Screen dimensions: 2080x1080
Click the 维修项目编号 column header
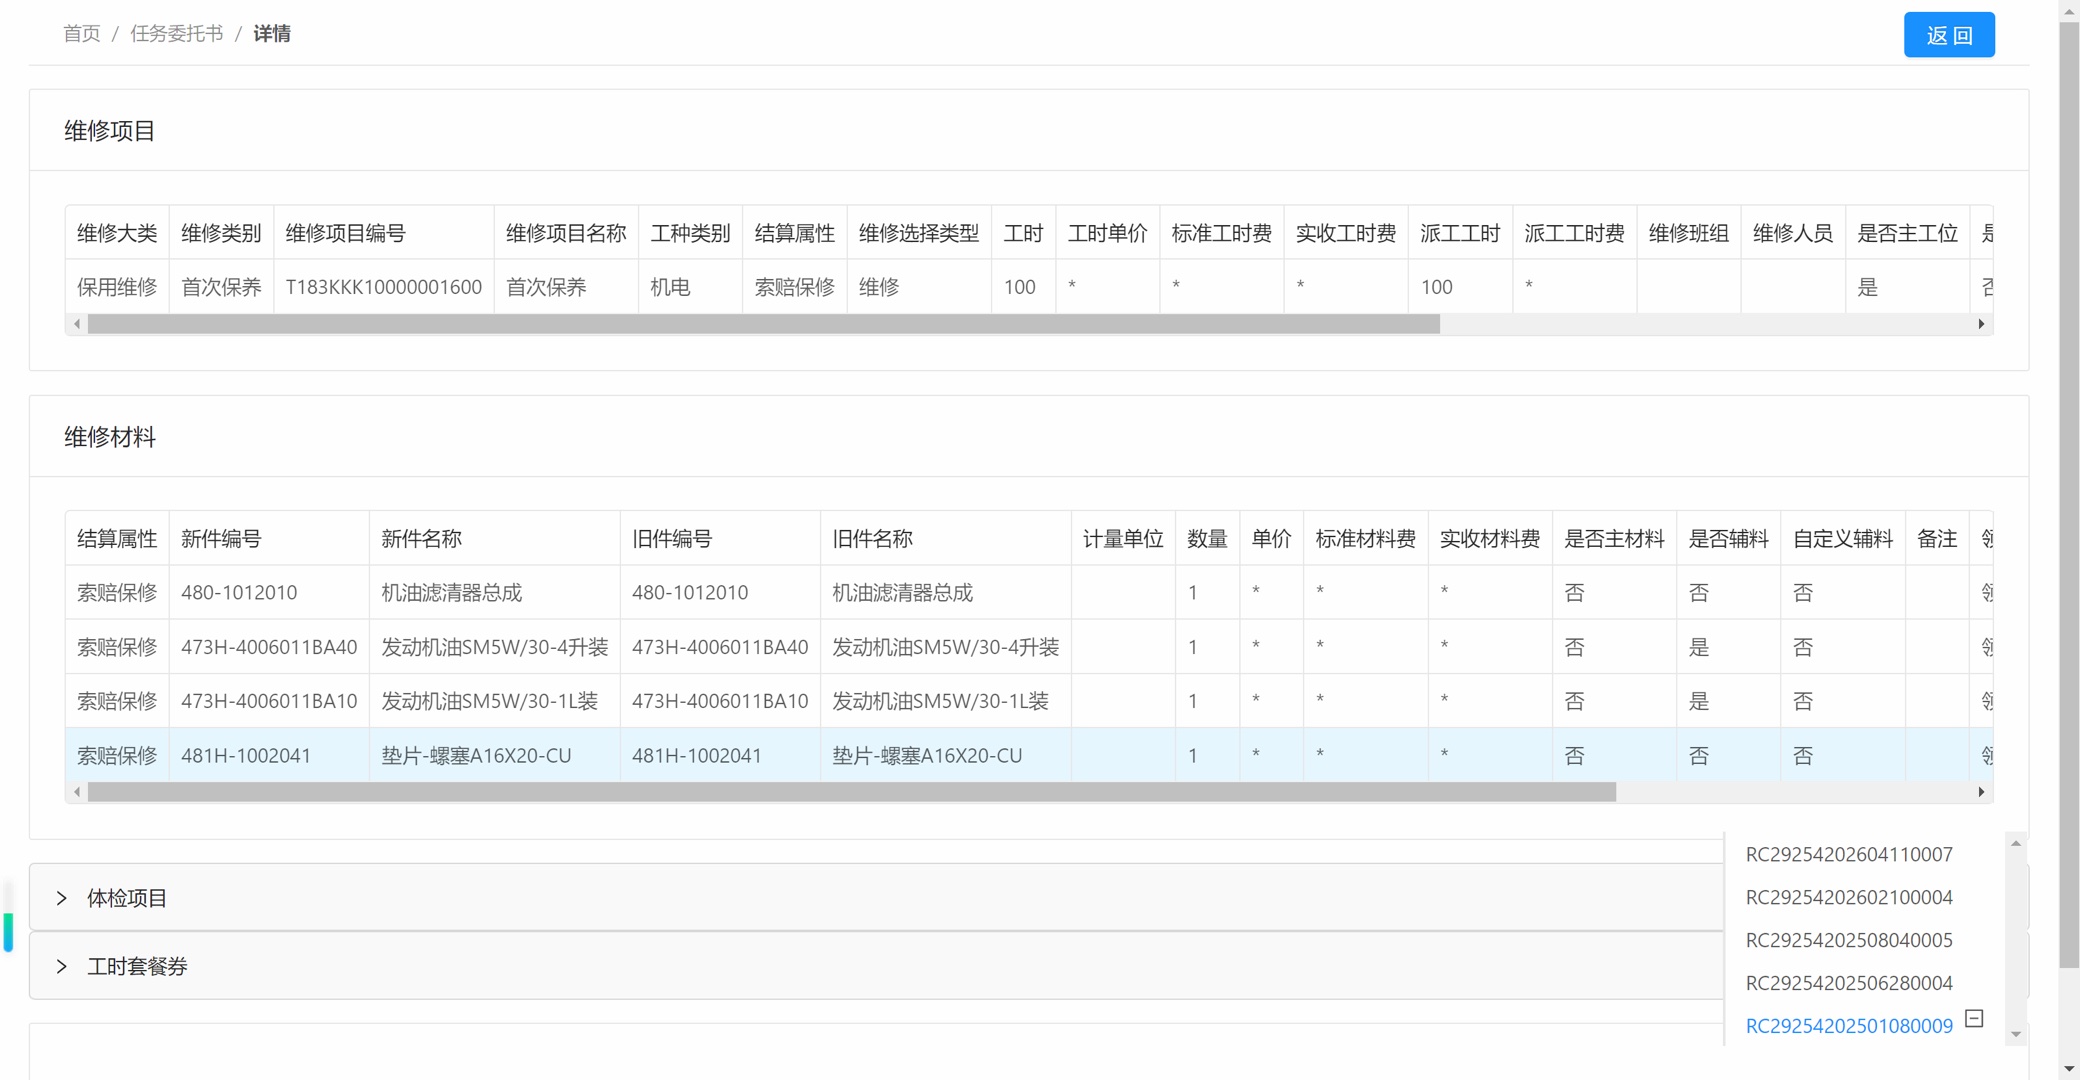coord(384,233)
